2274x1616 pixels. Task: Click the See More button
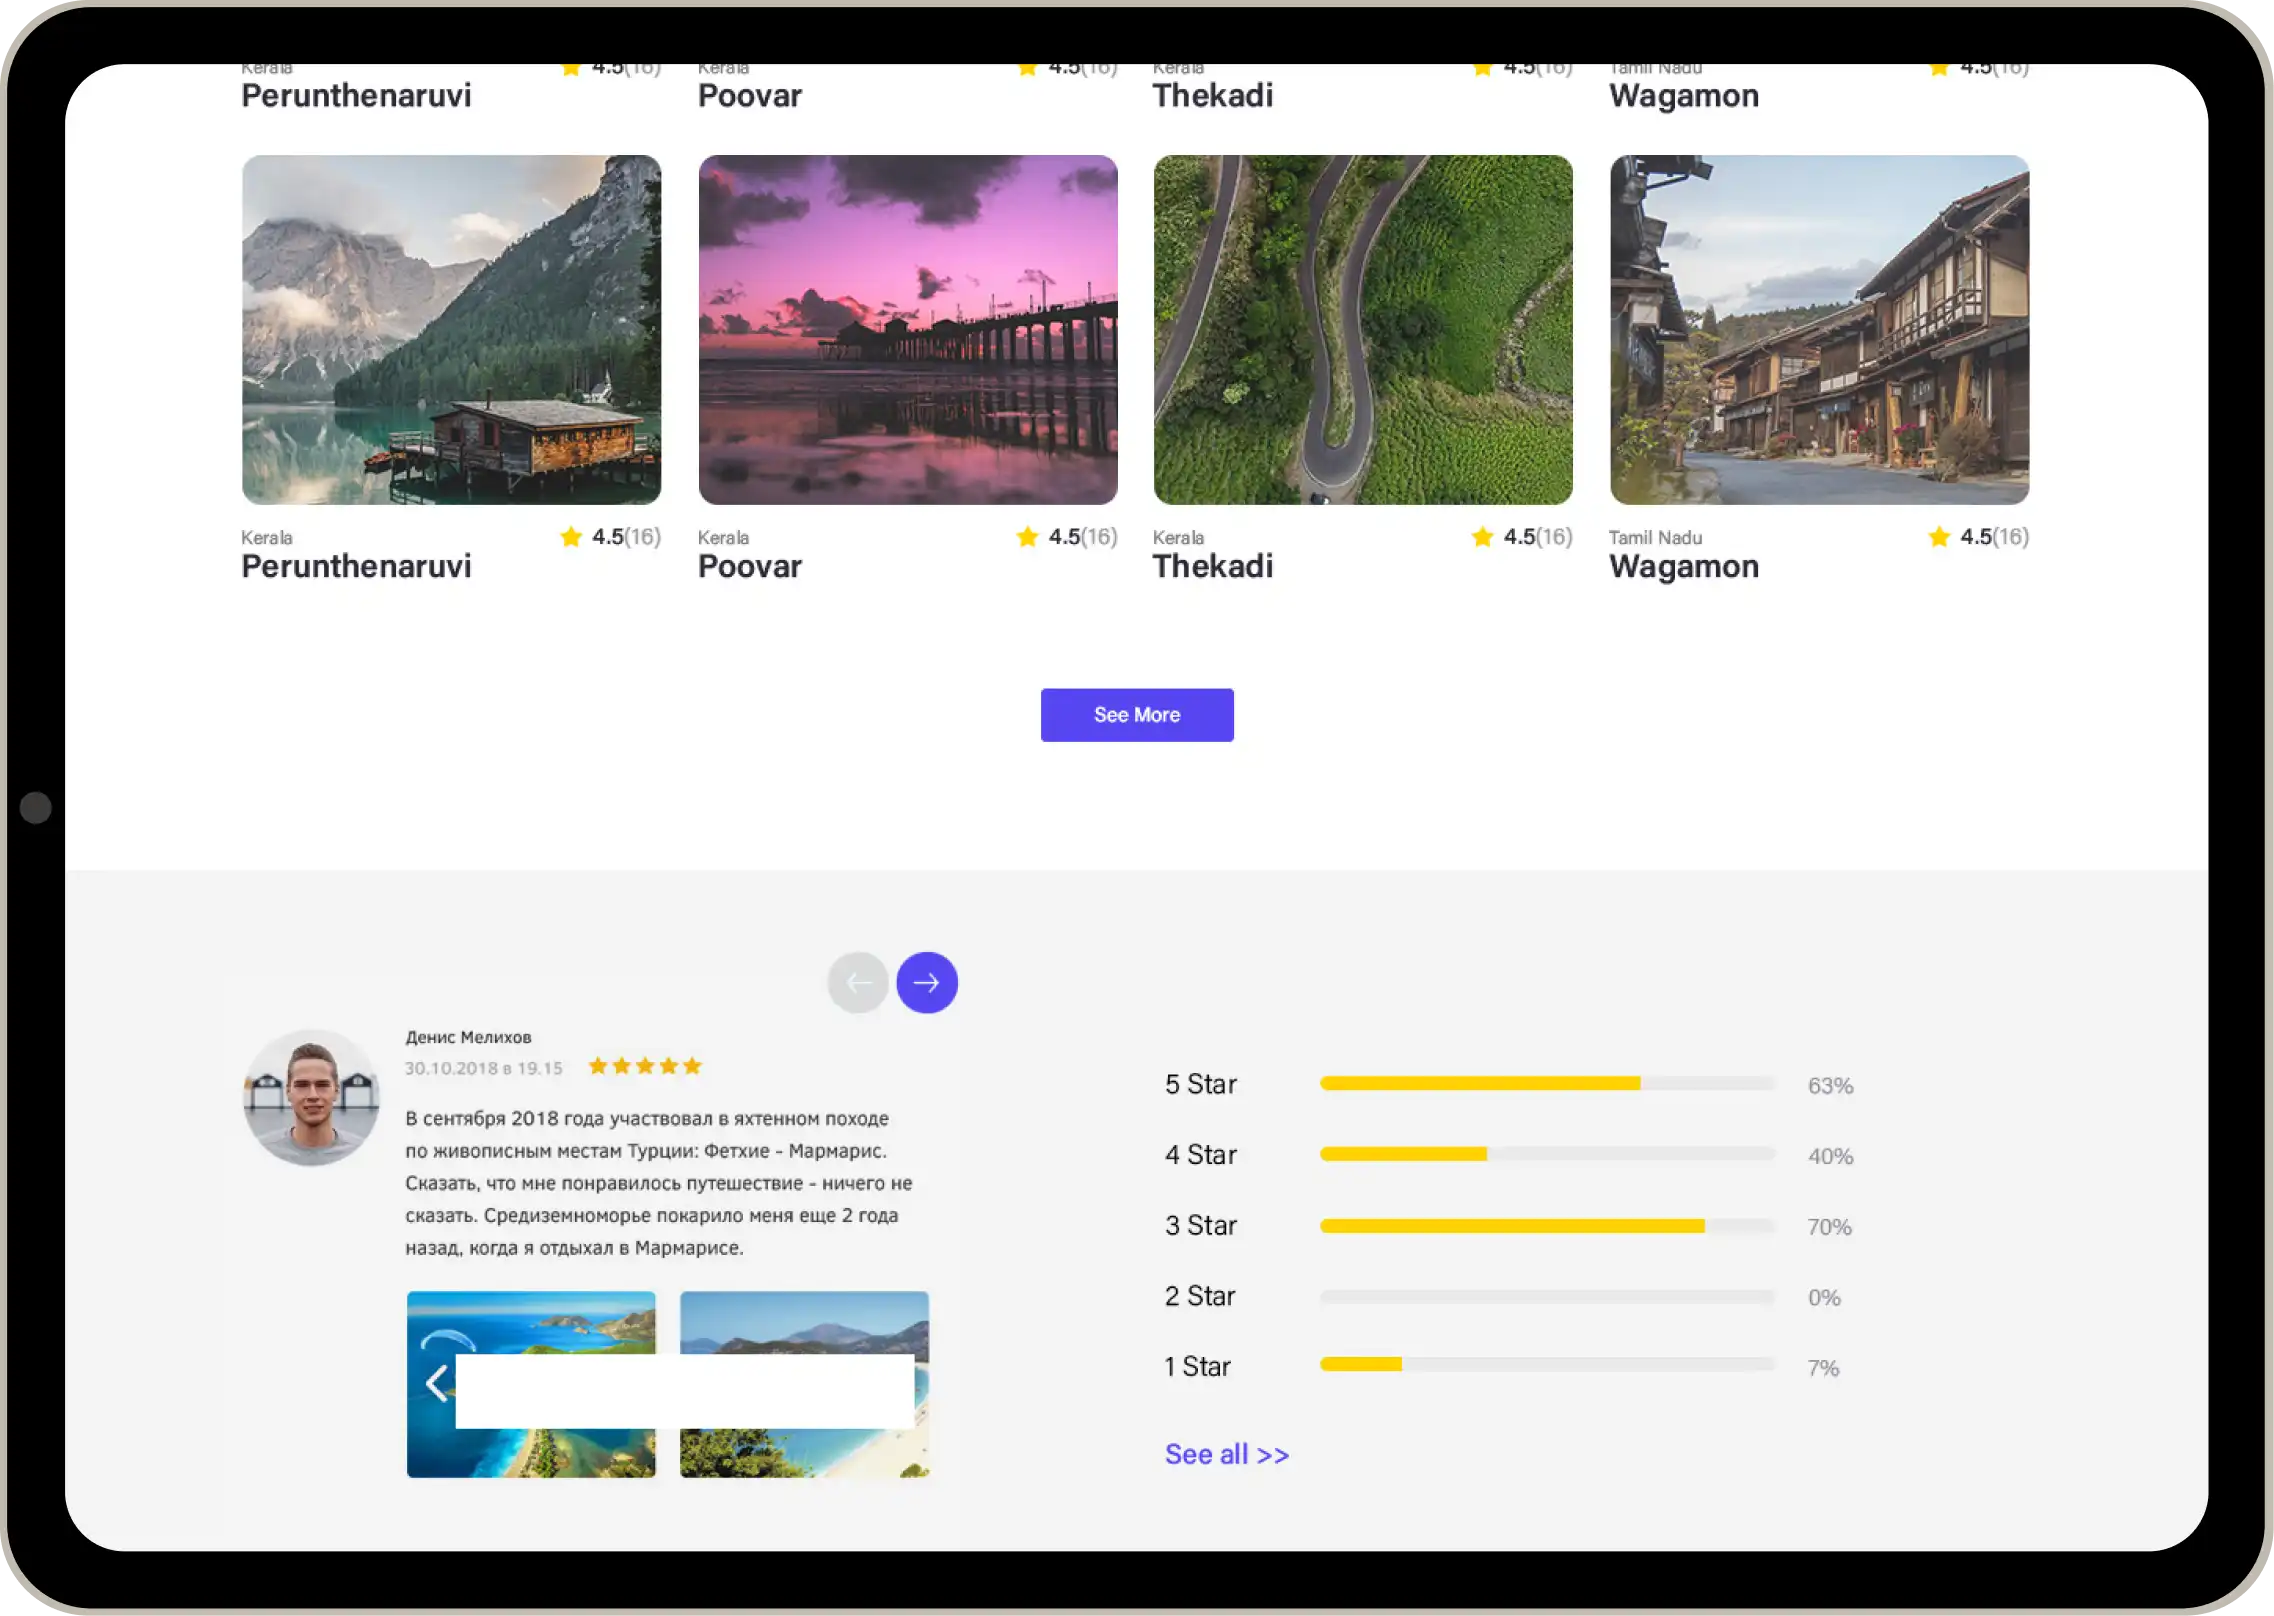point(1137,715)
